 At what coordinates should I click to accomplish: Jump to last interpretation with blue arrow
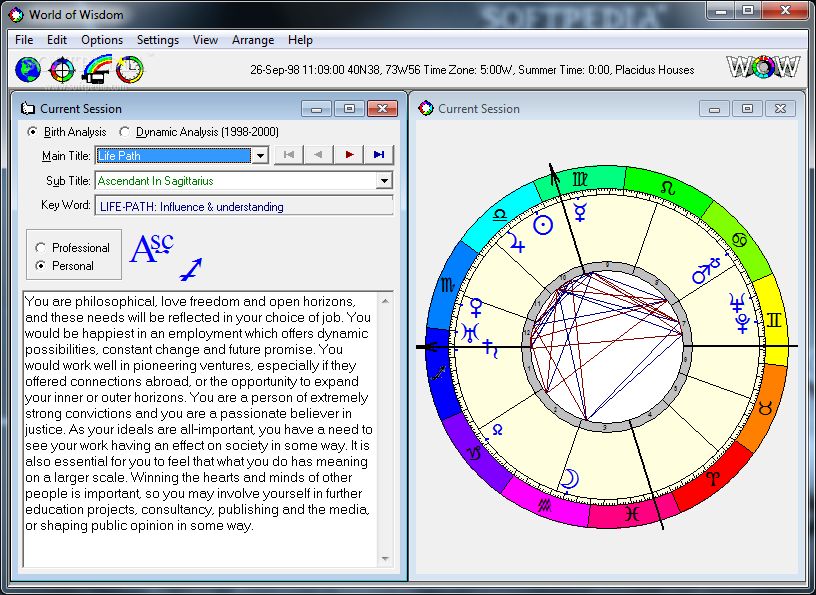tap(379, 155)
